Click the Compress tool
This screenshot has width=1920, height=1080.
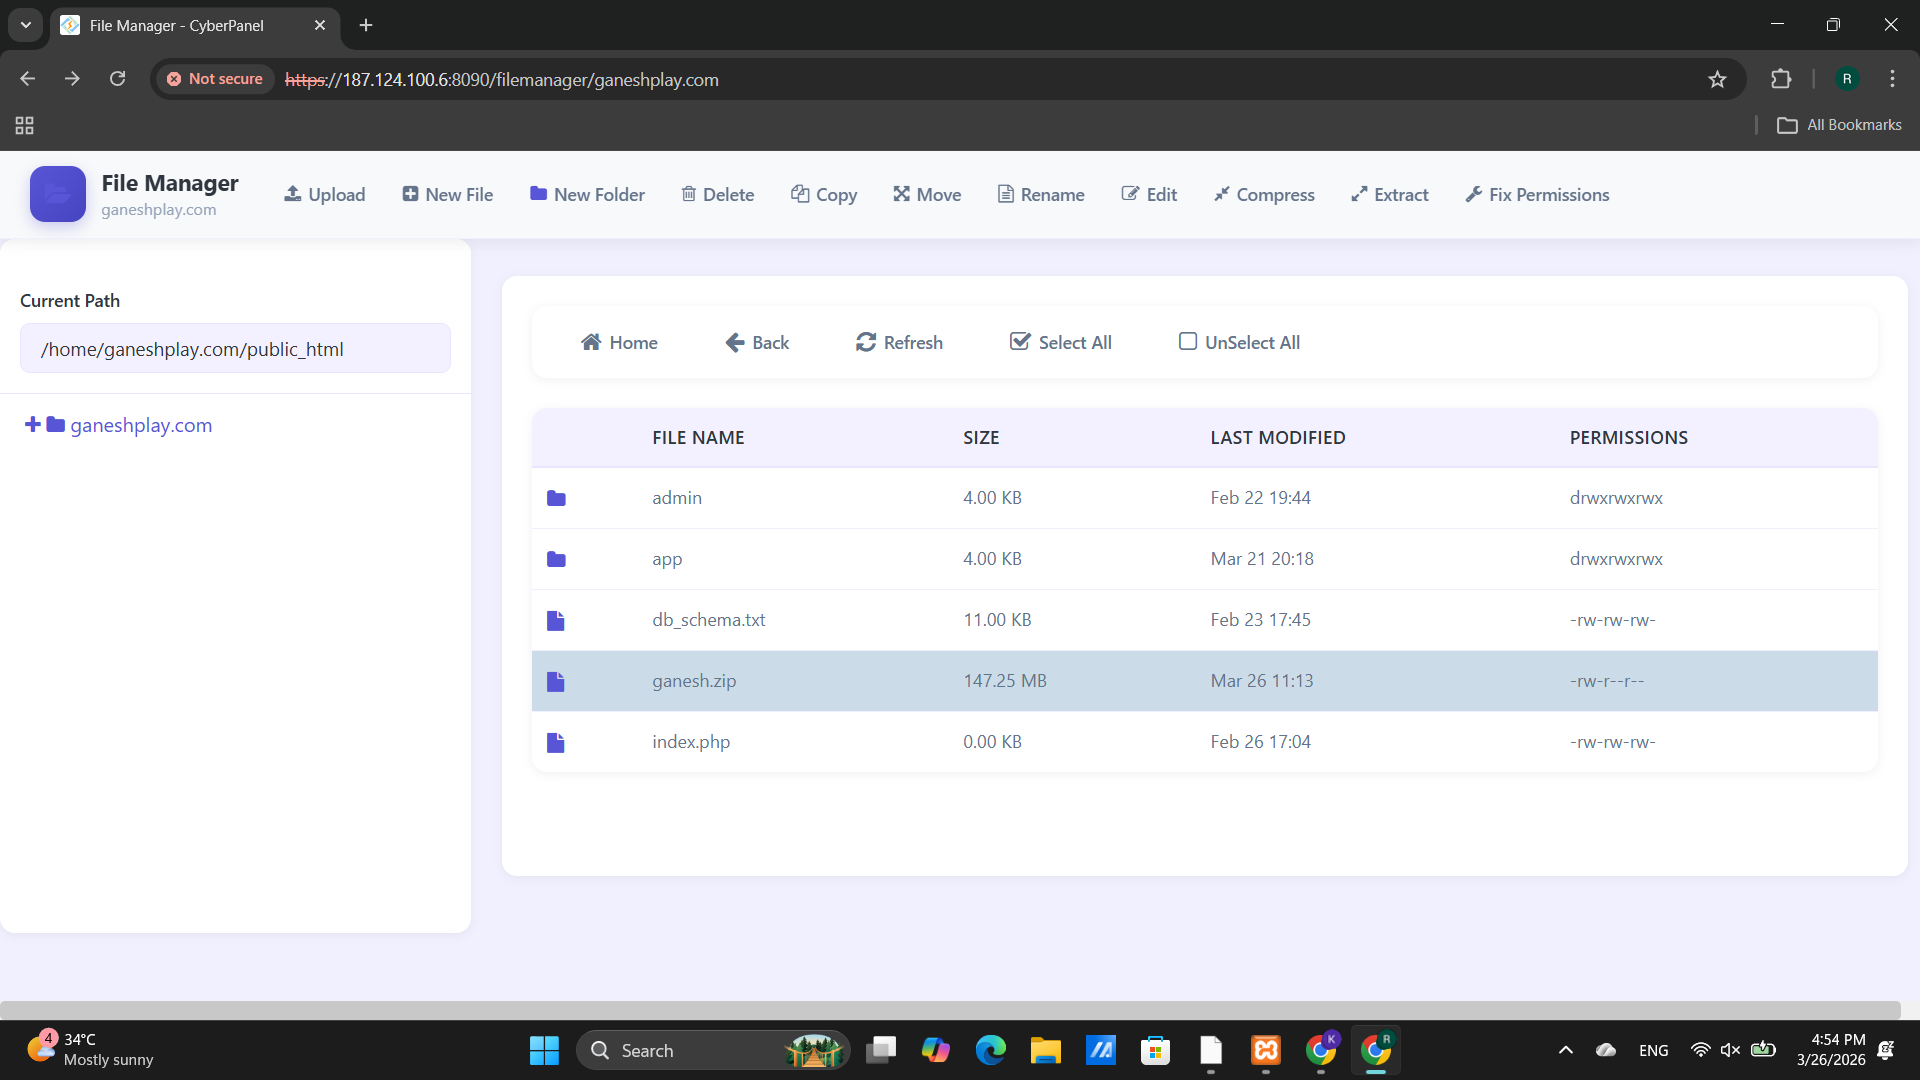[1264, 194]
